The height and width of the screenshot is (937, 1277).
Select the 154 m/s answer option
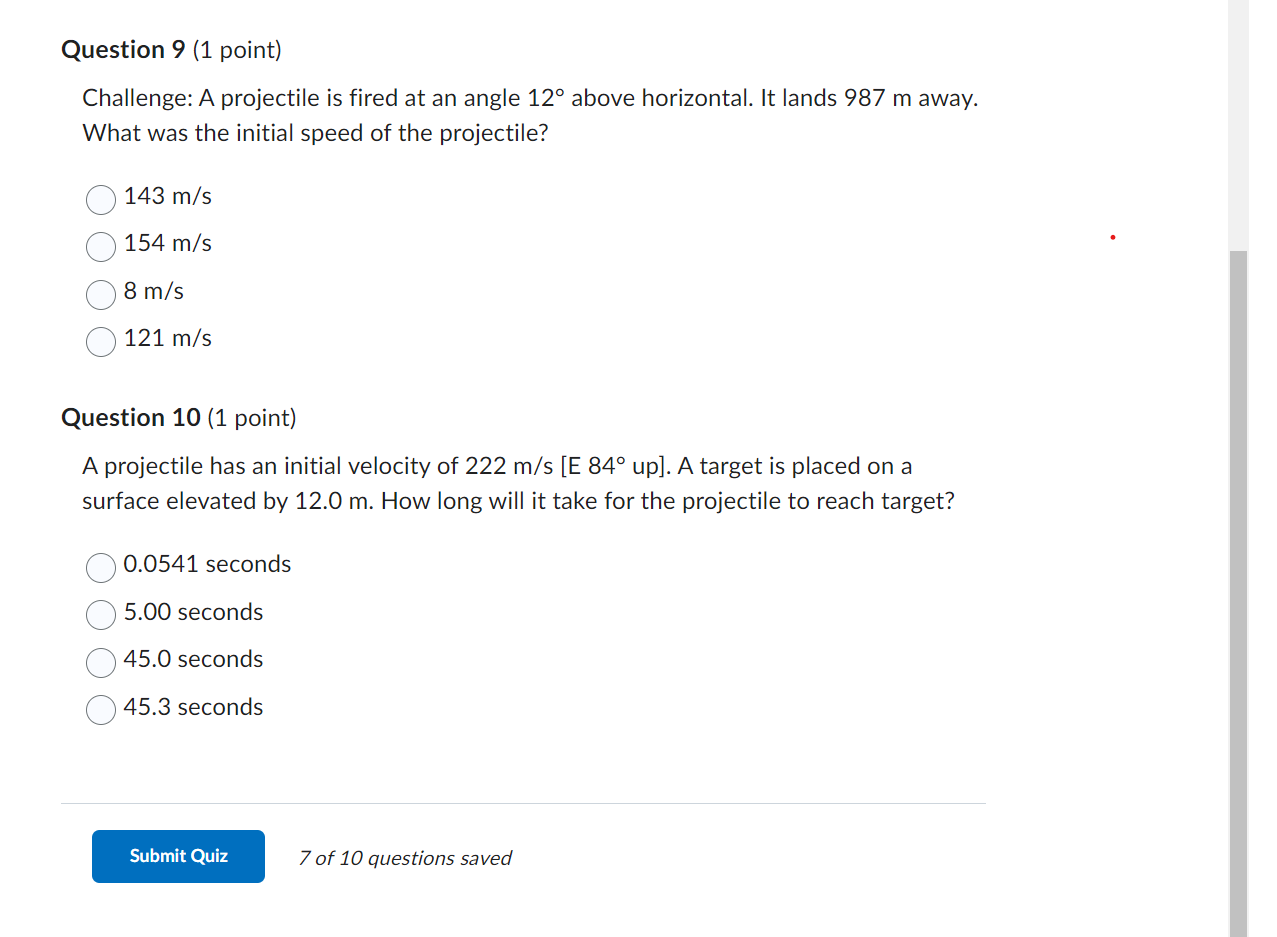coord(100,247)
